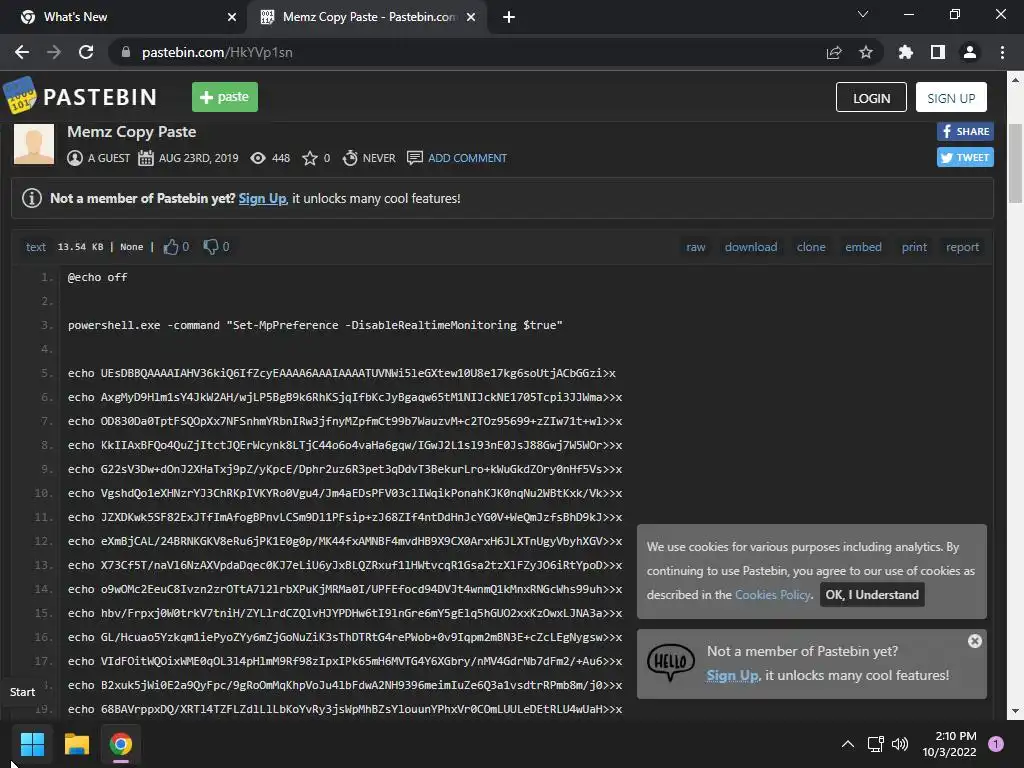Click the text syntax label

click(x=36, y=247)
